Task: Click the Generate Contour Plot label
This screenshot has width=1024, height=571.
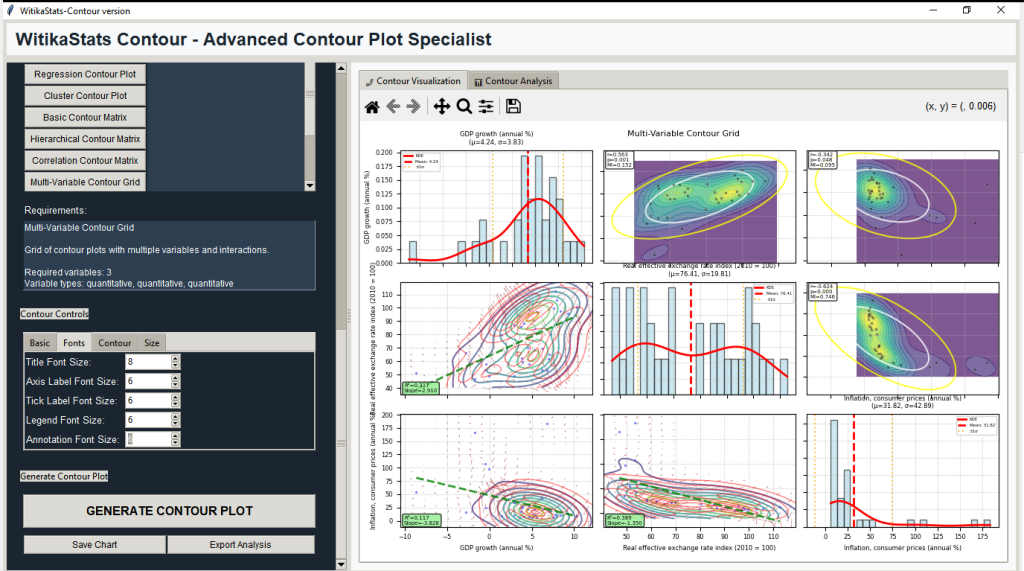Action: tap(64, 476)
